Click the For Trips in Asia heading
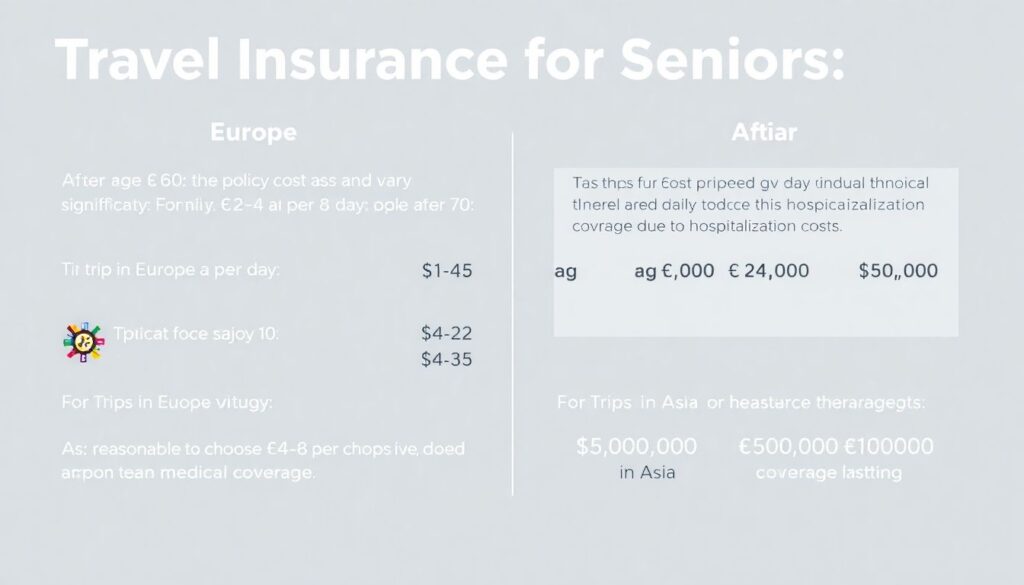Image resolution: width=1024 pixels, height=585 pixels. [x=741, y=403]
